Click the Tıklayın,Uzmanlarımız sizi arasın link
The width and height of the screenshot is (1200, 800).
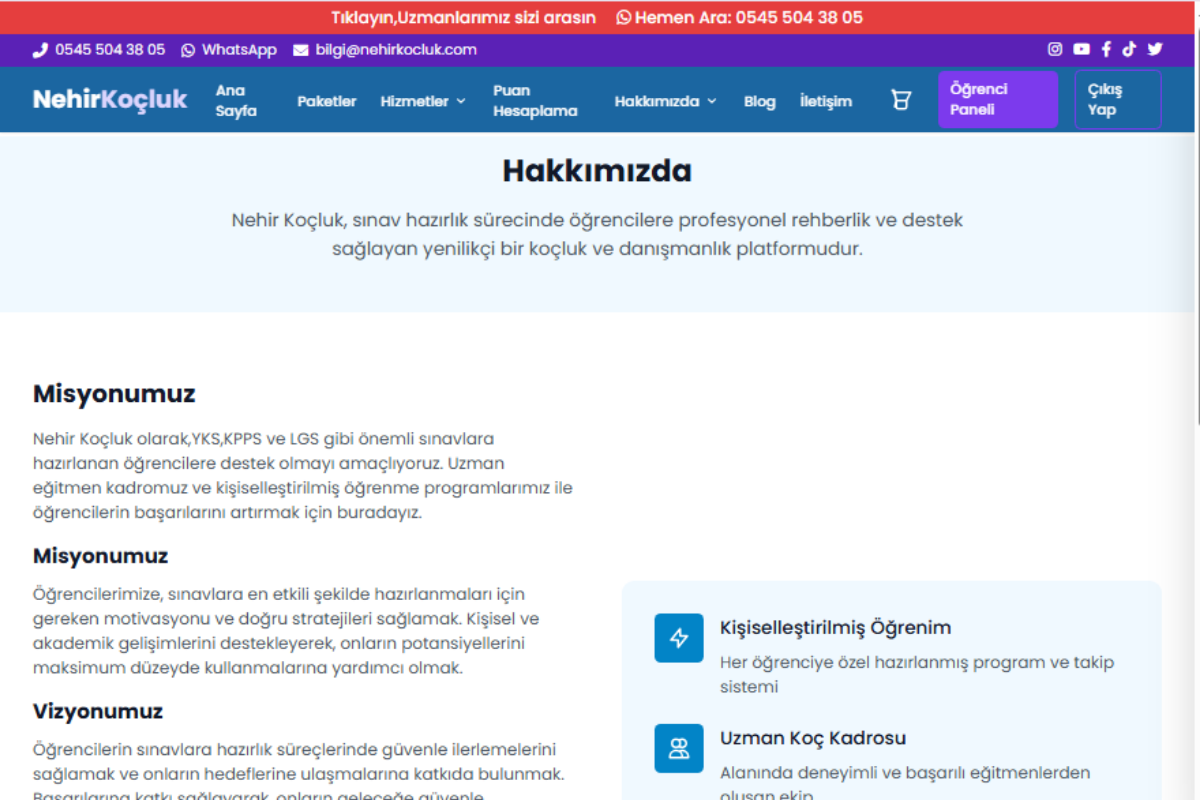coord(463,17)
